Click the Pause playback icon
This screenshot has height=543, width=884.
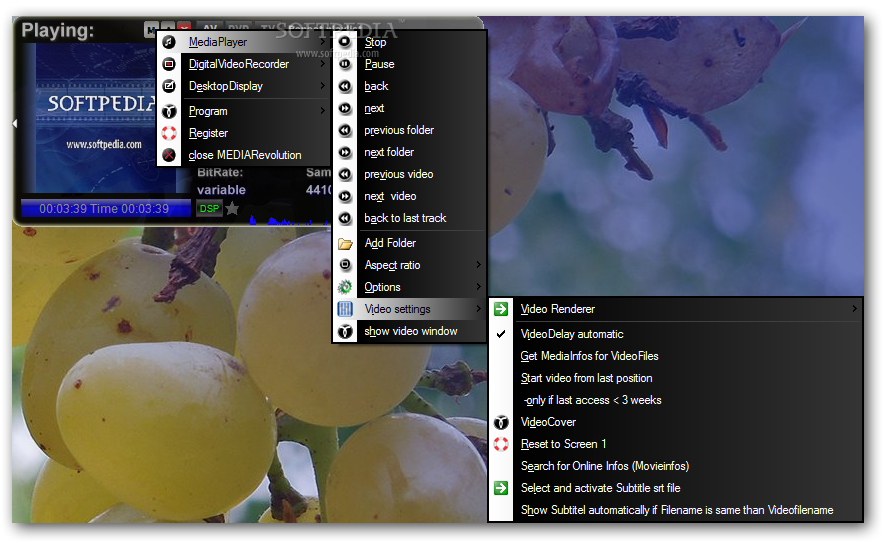344,64
